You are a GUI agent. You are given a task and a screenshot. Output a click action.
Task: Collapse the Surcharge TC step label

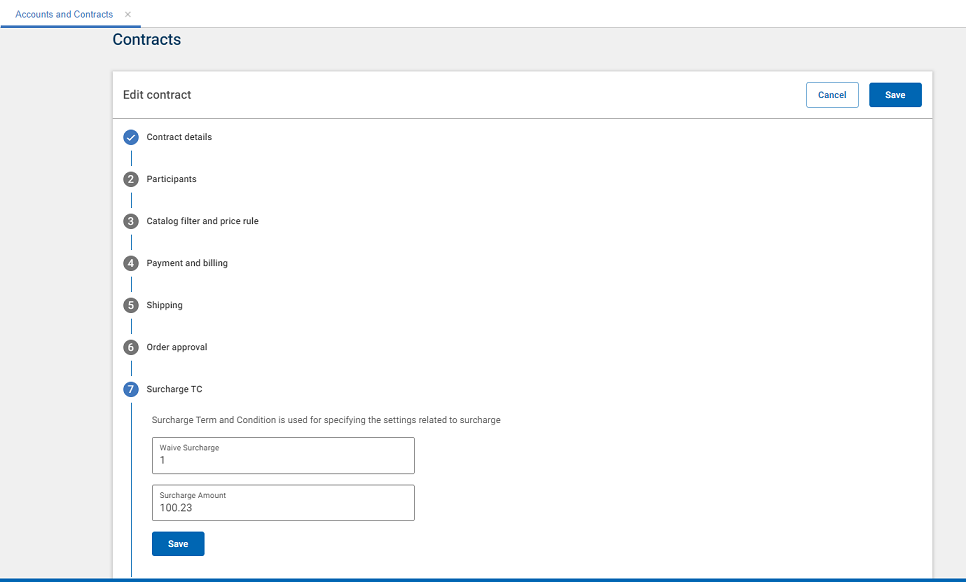tap(174, 389)
